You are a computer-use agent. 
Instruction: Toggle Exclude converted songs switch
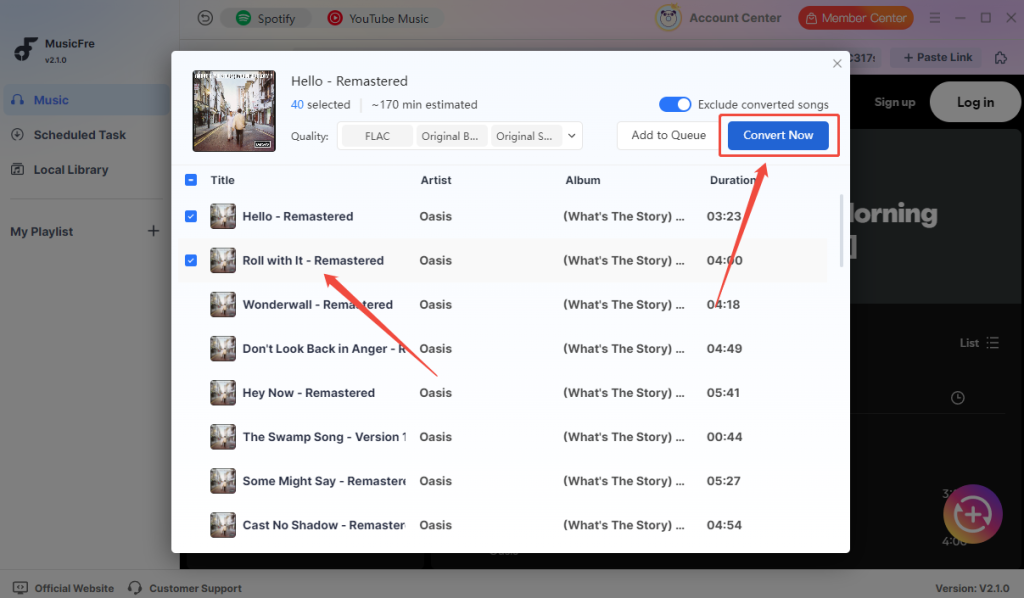pos(675,104)
